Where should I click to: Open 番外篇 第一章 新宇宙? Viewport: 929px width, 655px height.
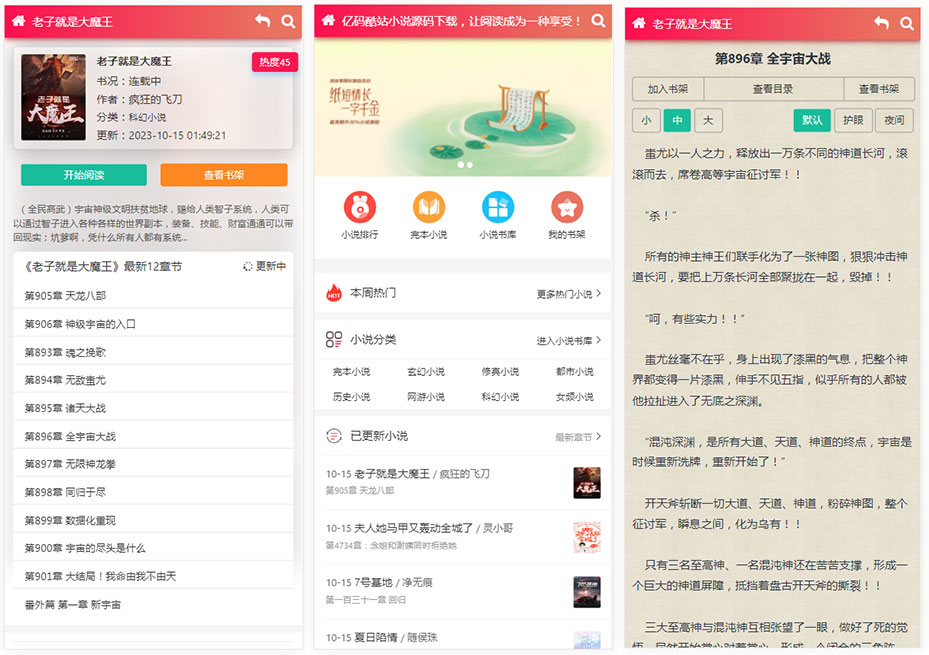click(153, 605)
